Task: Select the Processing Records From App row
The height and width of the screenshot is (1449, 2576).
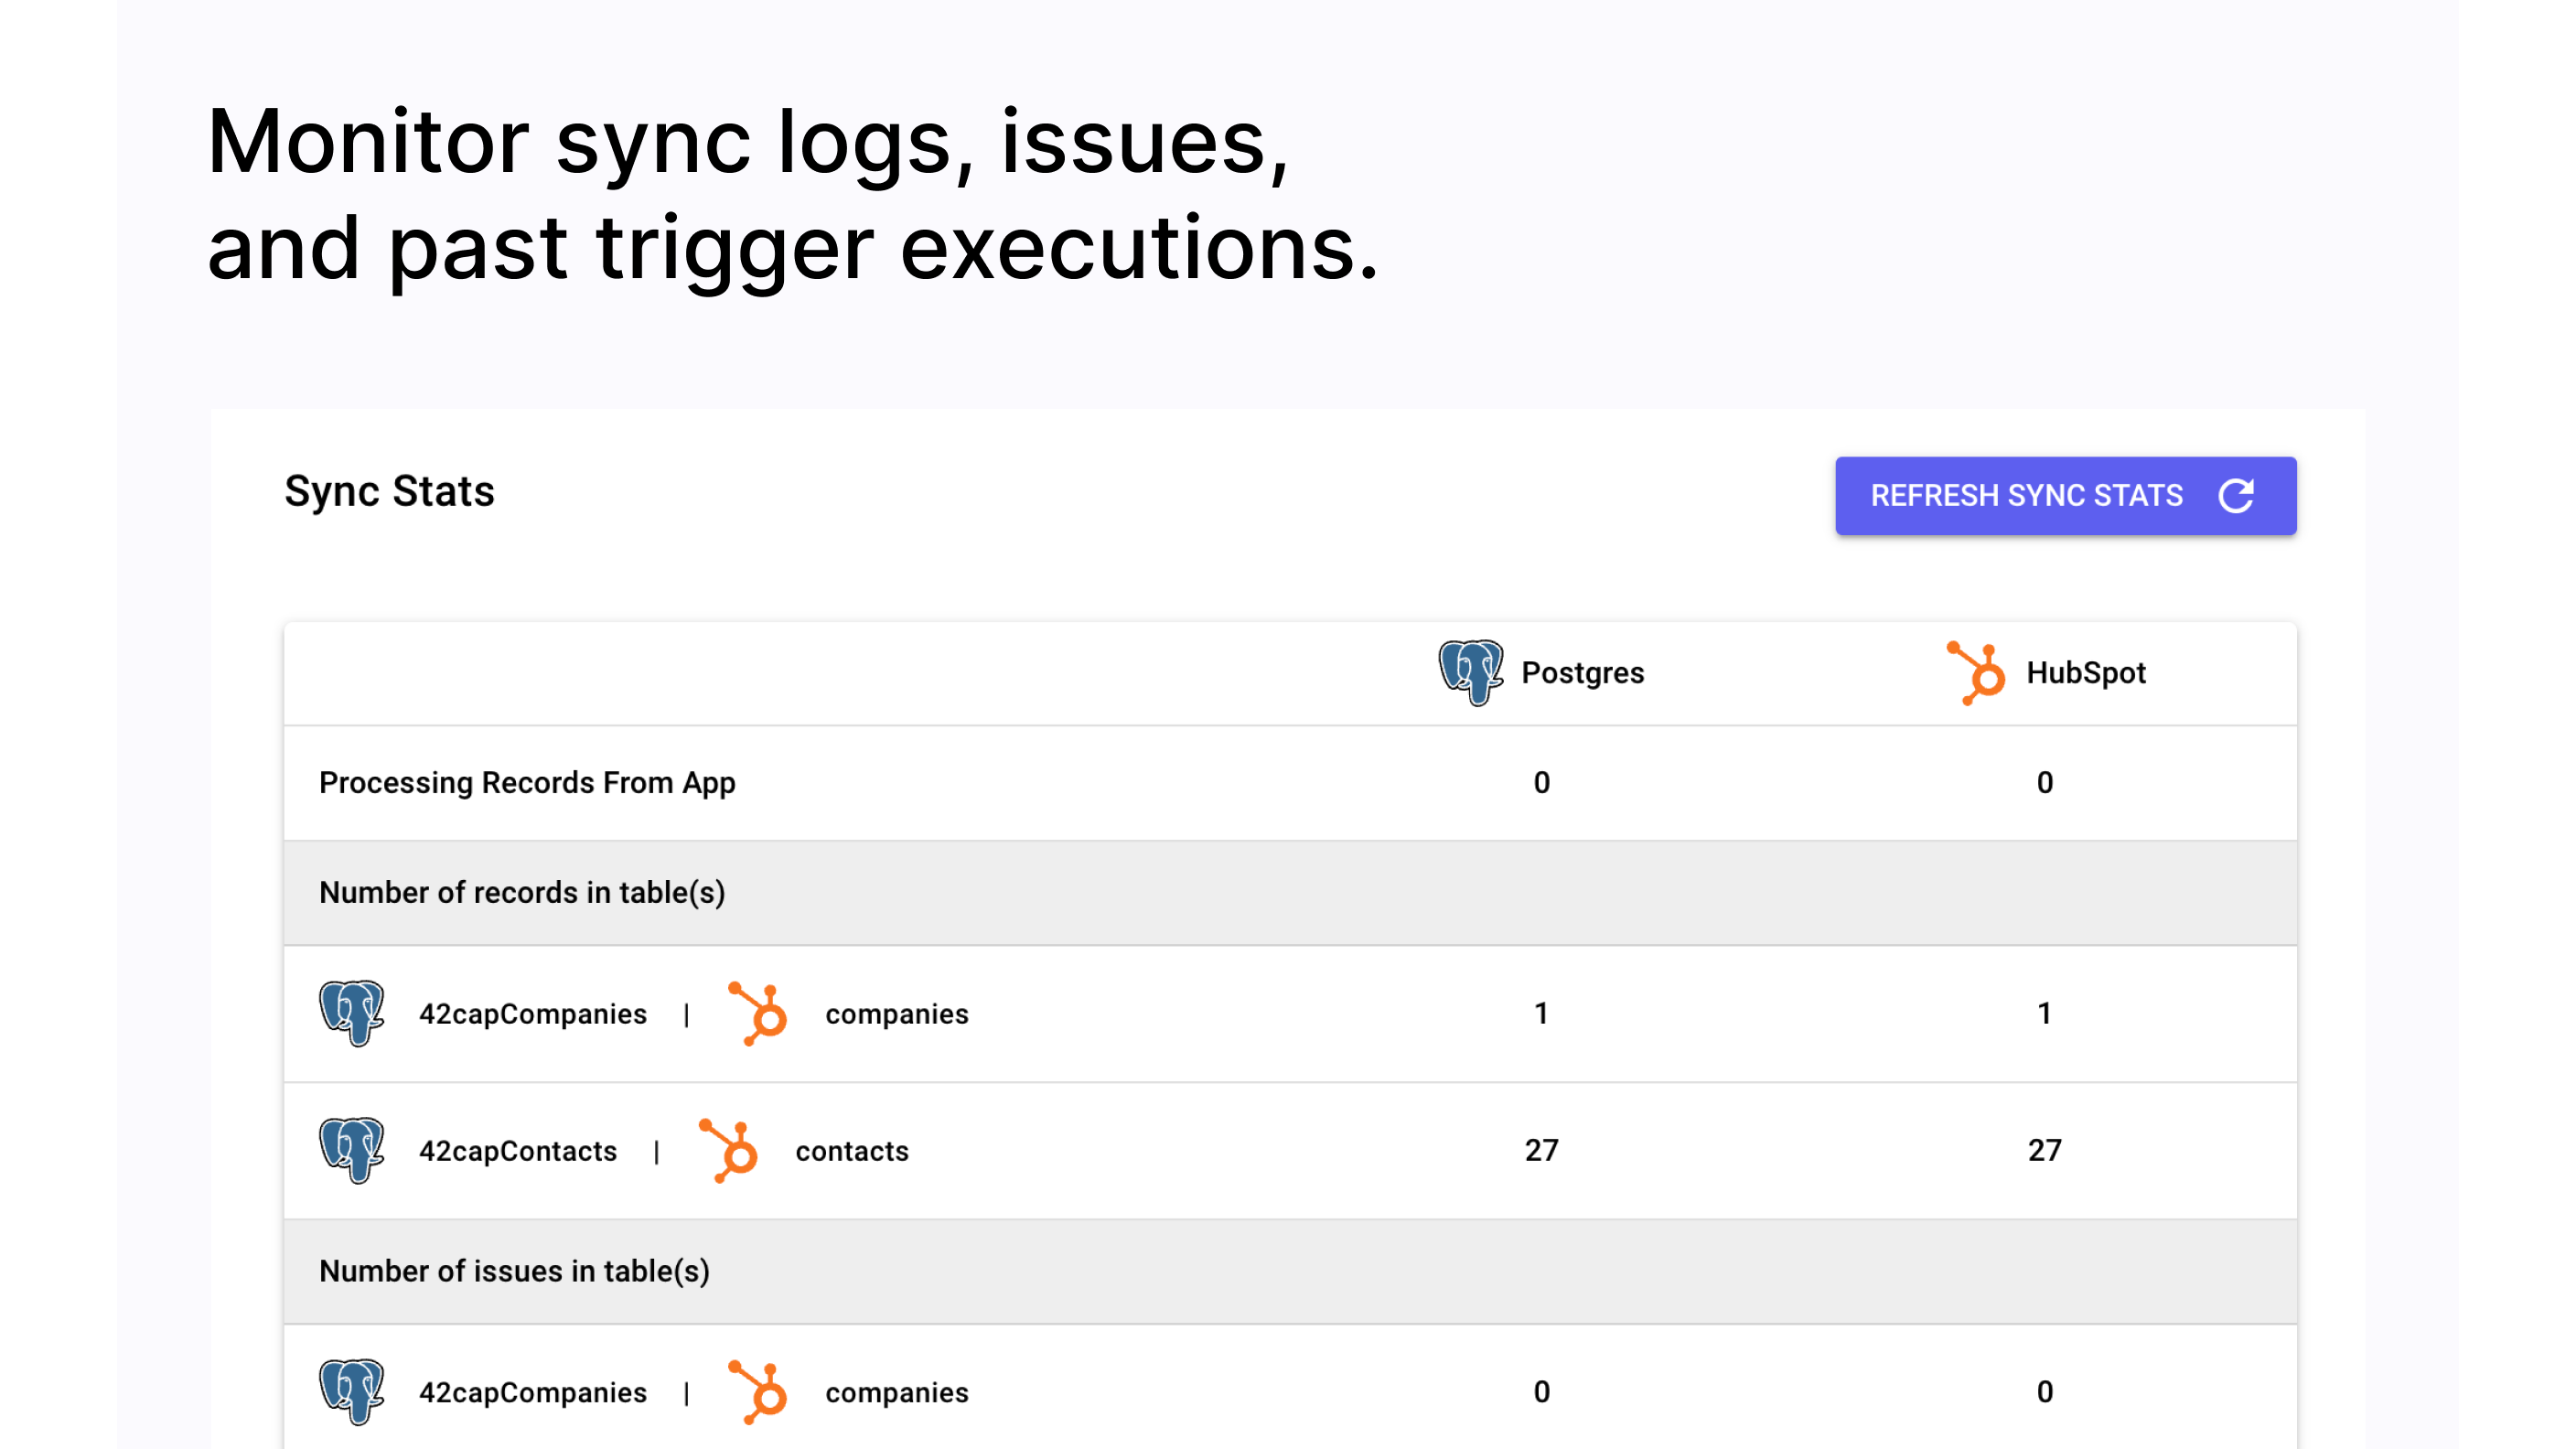Action: [527, 782]
